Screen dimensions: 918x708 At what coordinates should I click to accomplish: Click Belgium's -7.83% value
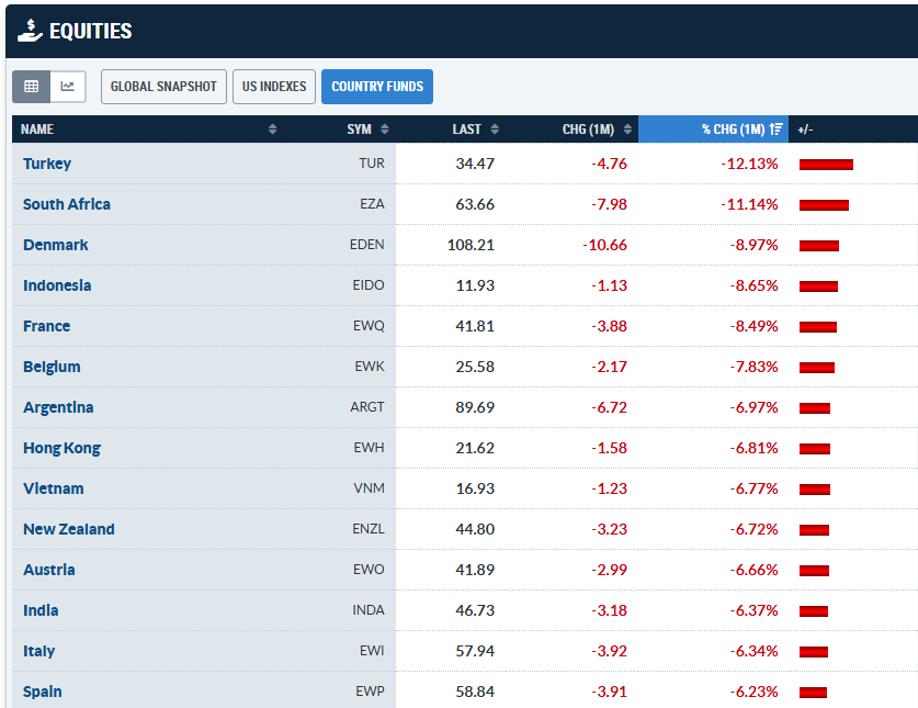[754, 367]
